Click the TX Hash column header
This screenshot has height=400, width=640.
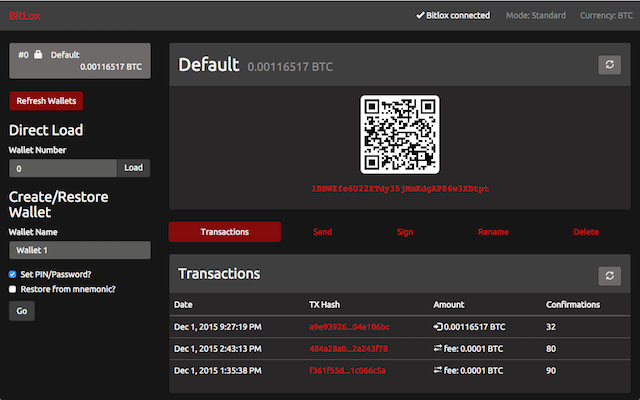click(x=324, y=304)
